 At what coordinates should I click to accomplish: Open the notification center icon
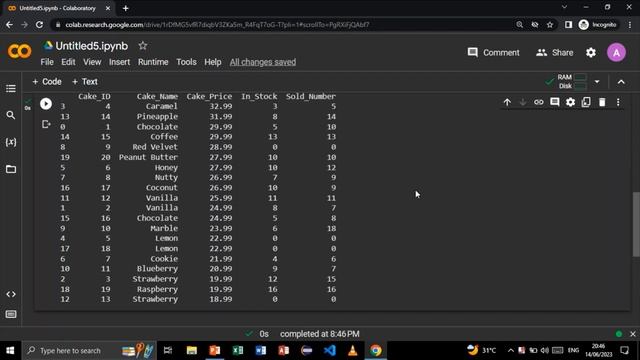624,350
